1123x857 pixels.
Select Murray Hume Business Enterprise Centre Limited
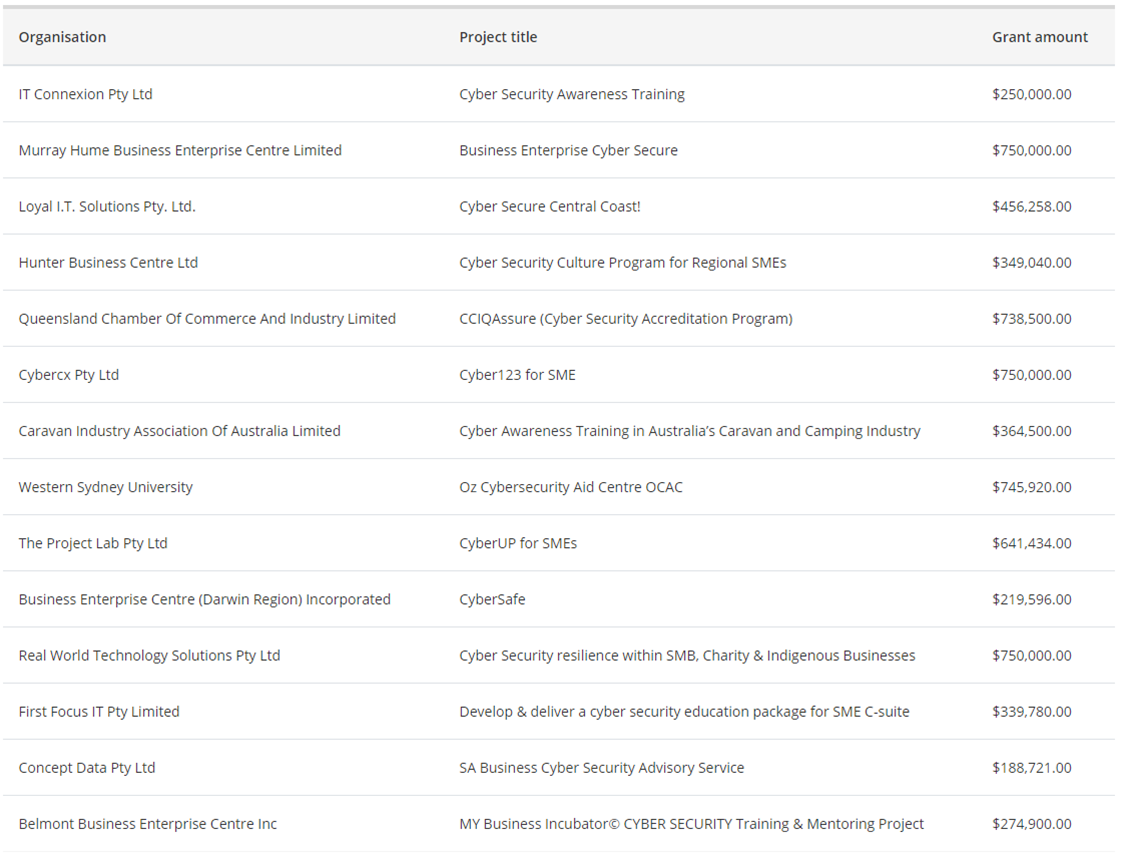click(180, 150)
